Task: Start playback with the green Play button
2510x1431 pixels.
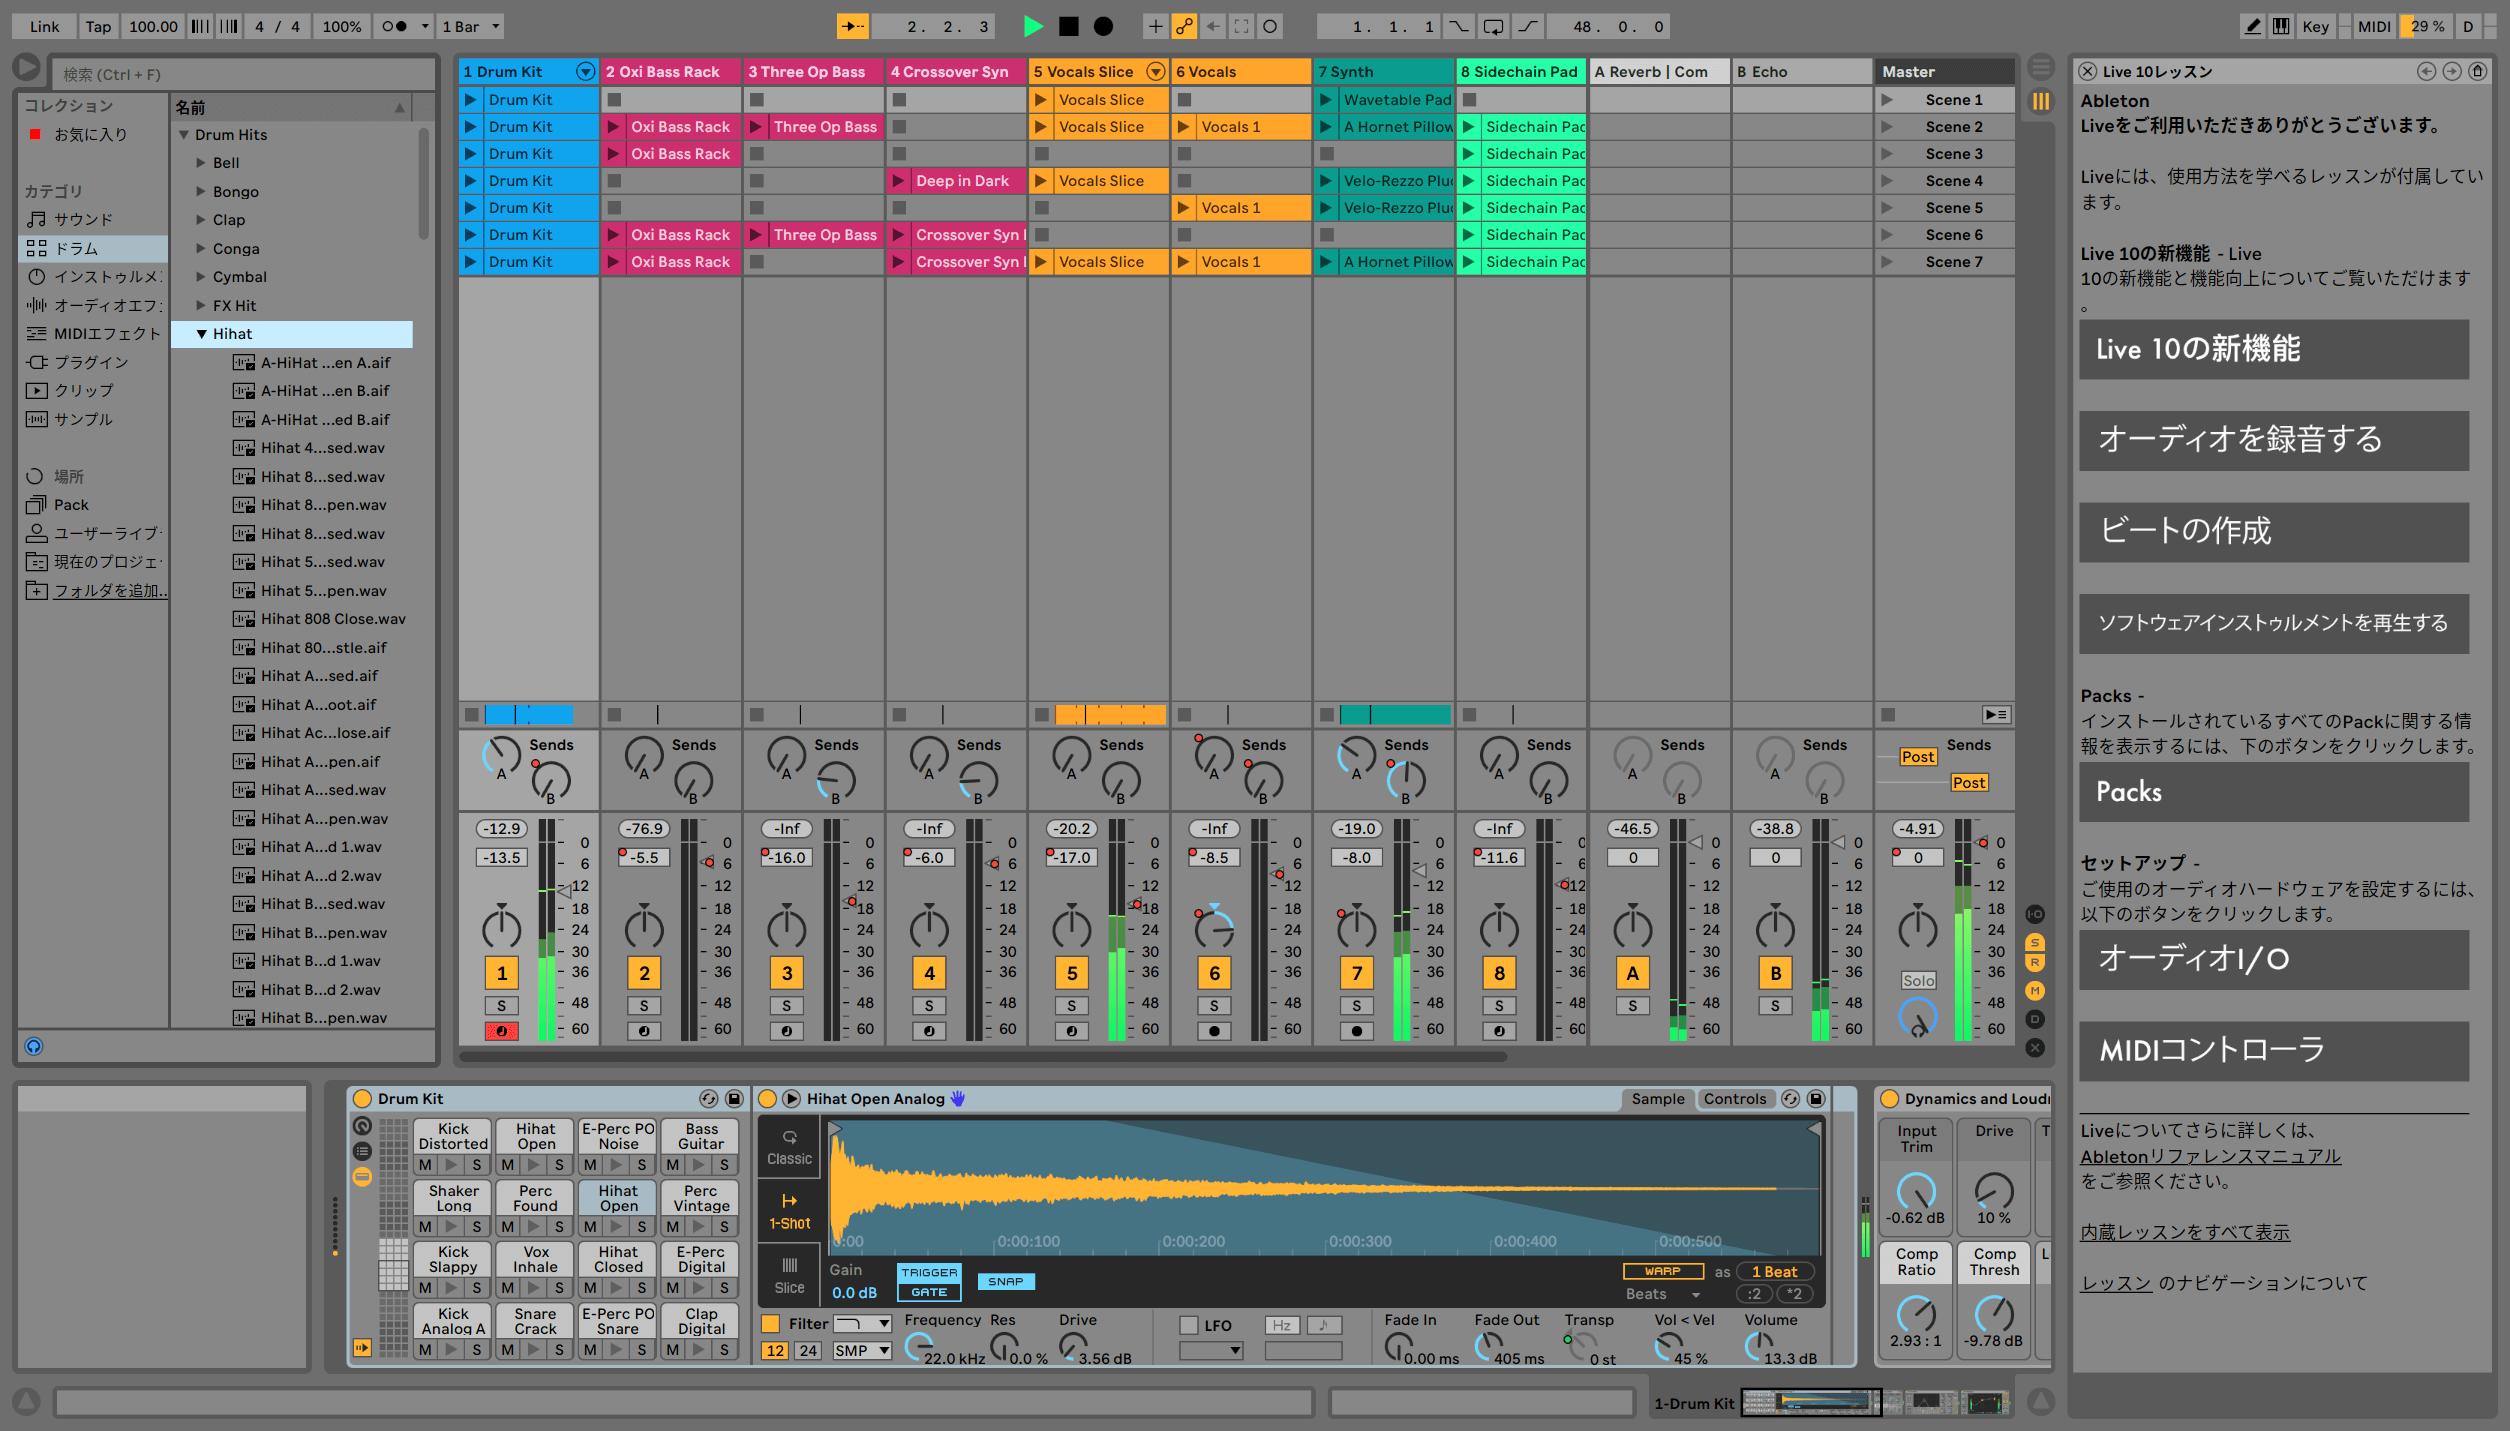Action: point(1033,27)
